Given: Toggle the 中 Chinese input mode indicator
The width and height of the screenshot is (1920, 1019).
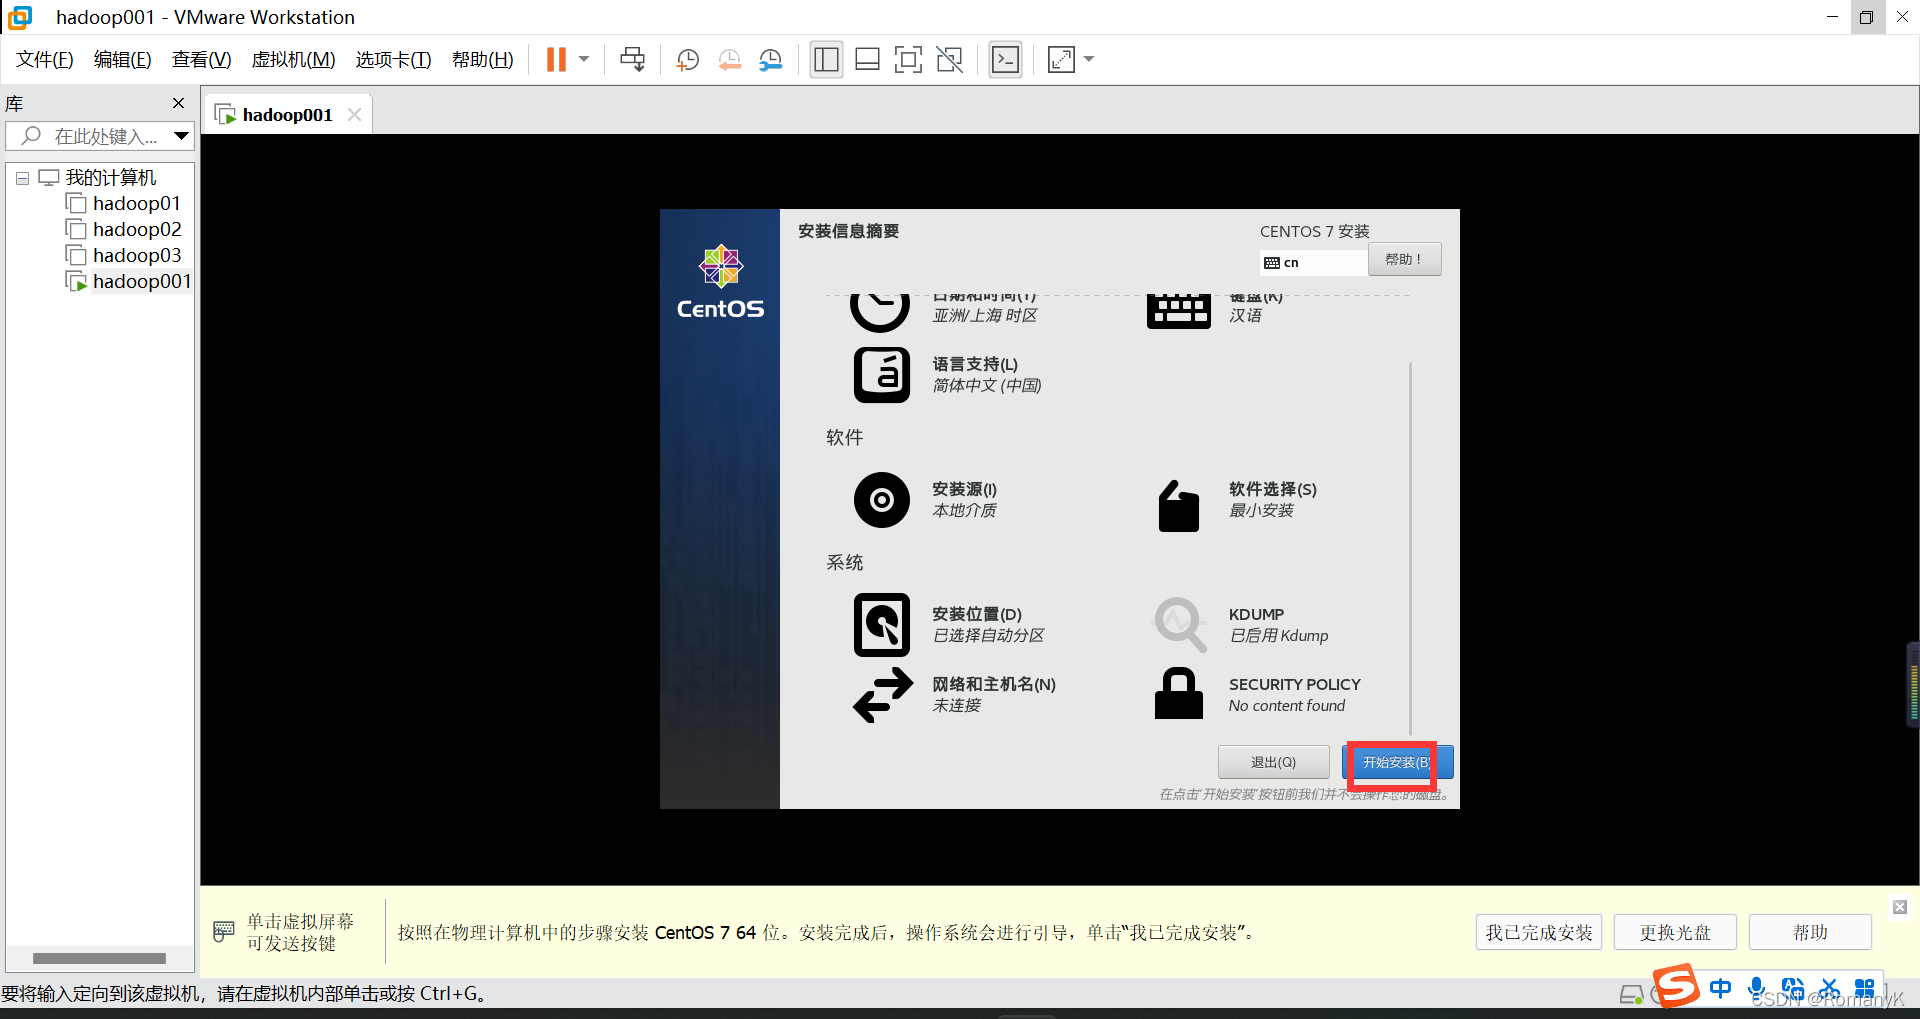Looking at the screenshot, I should tap(1720, 989).
